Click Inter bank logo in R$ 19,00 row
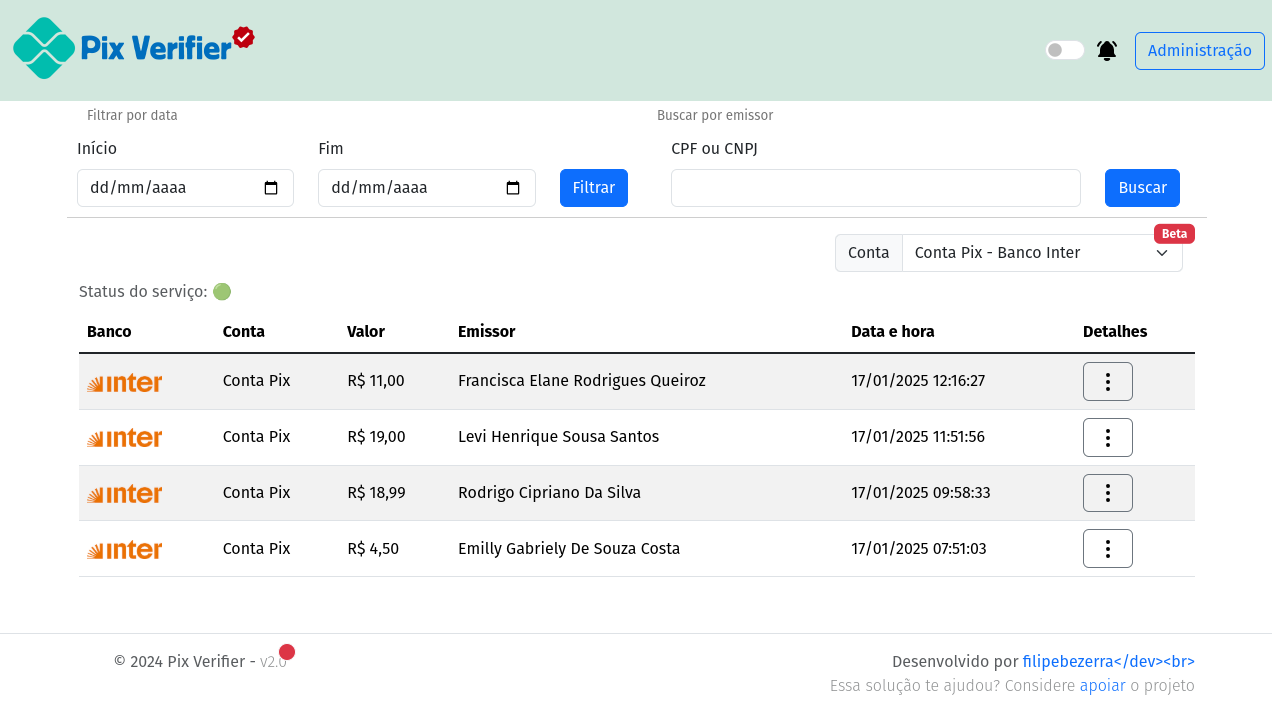Viewport: 1272px width, 722px height. 124,438
